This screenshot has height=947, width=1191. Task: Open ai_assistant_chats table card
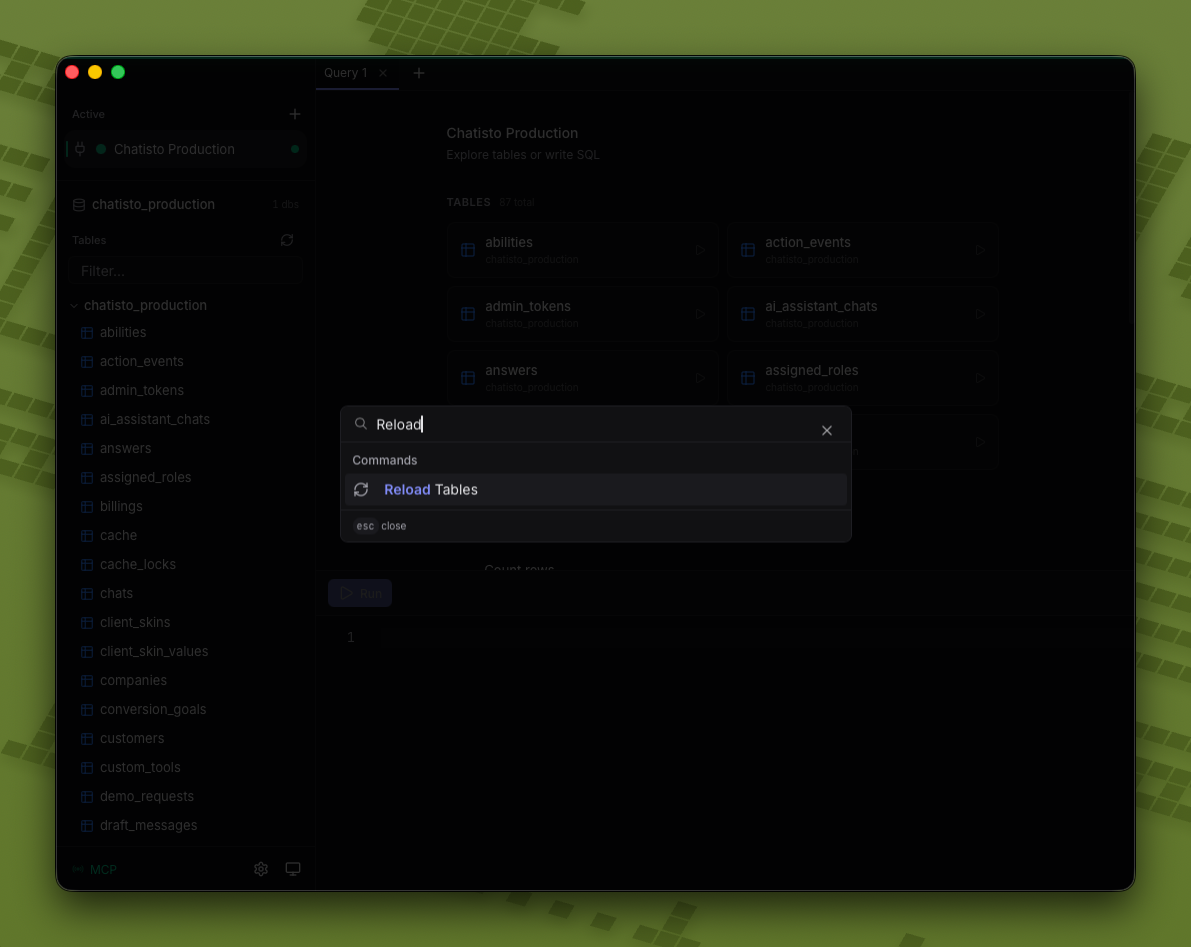click(x=862, y=314)
